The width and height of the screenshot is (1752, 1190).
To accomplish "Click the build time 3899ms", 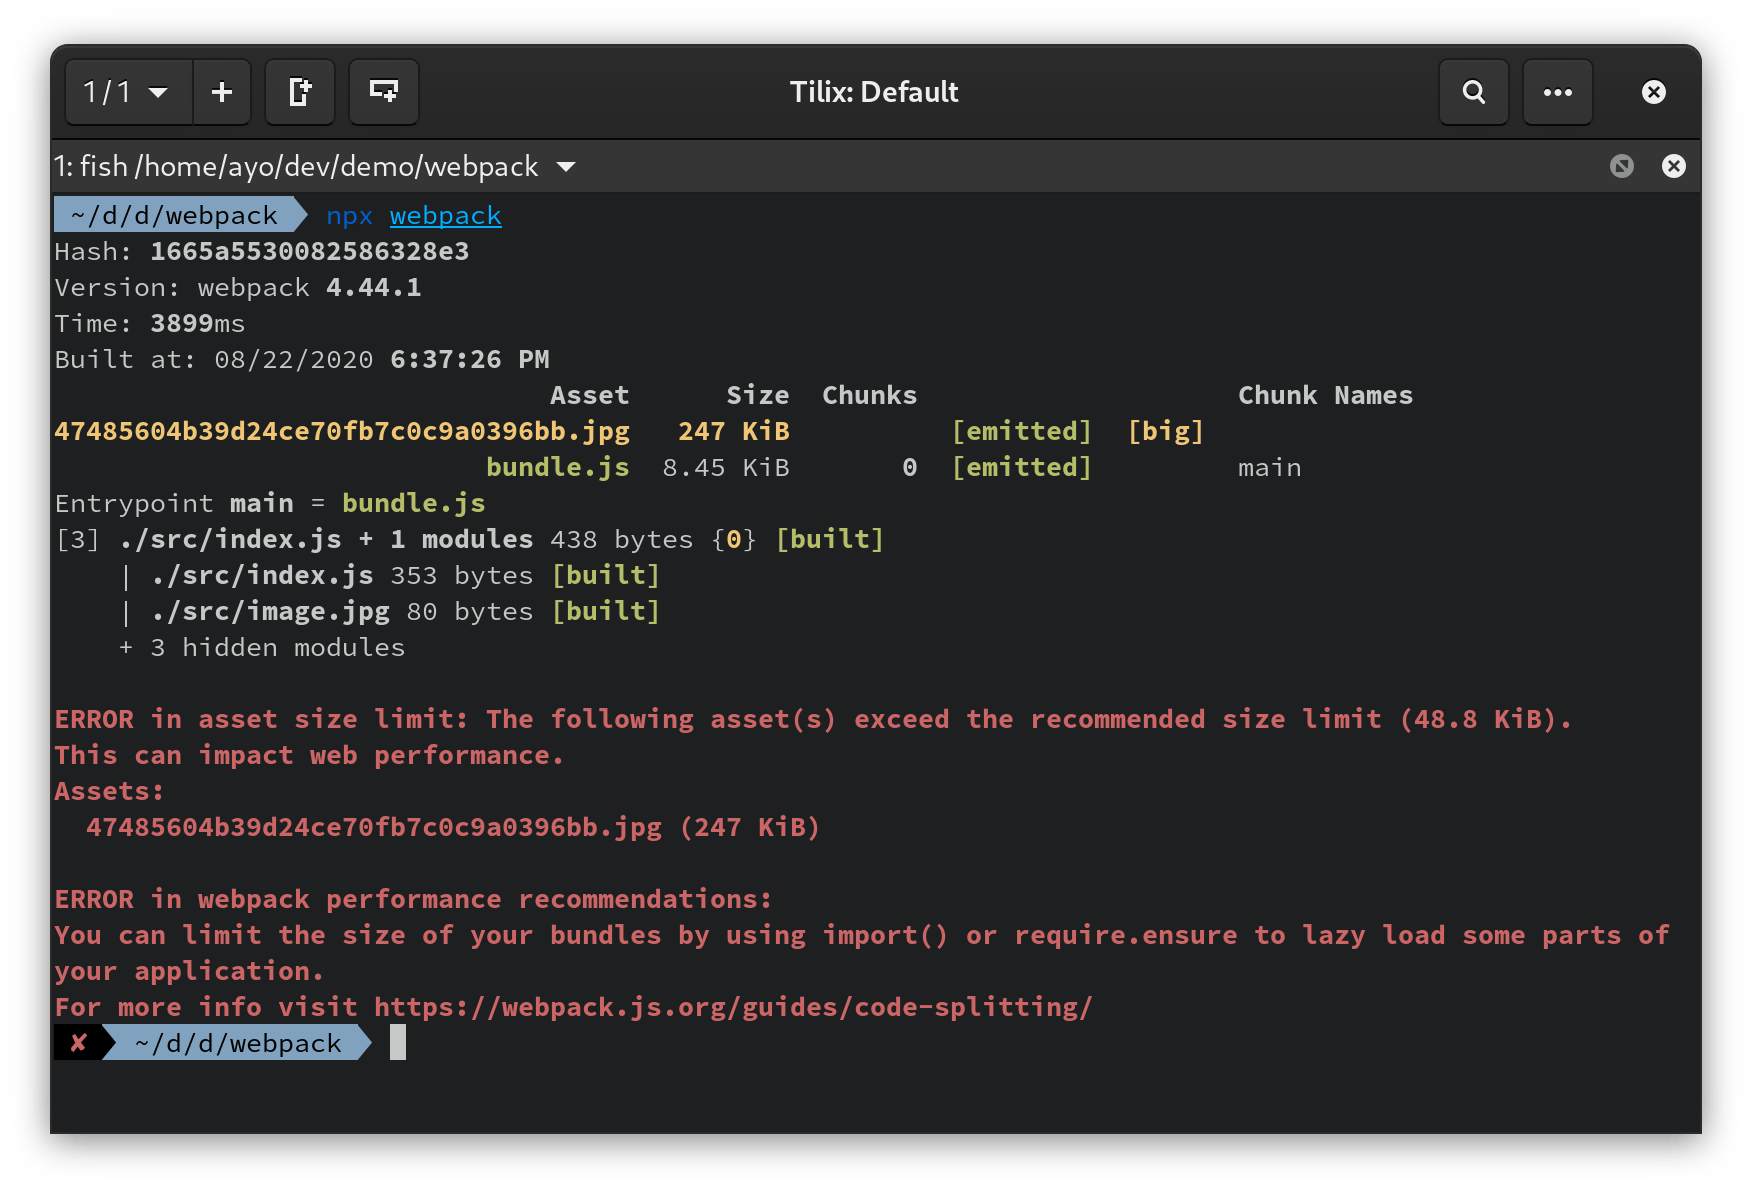I will (x=198, y=324).
